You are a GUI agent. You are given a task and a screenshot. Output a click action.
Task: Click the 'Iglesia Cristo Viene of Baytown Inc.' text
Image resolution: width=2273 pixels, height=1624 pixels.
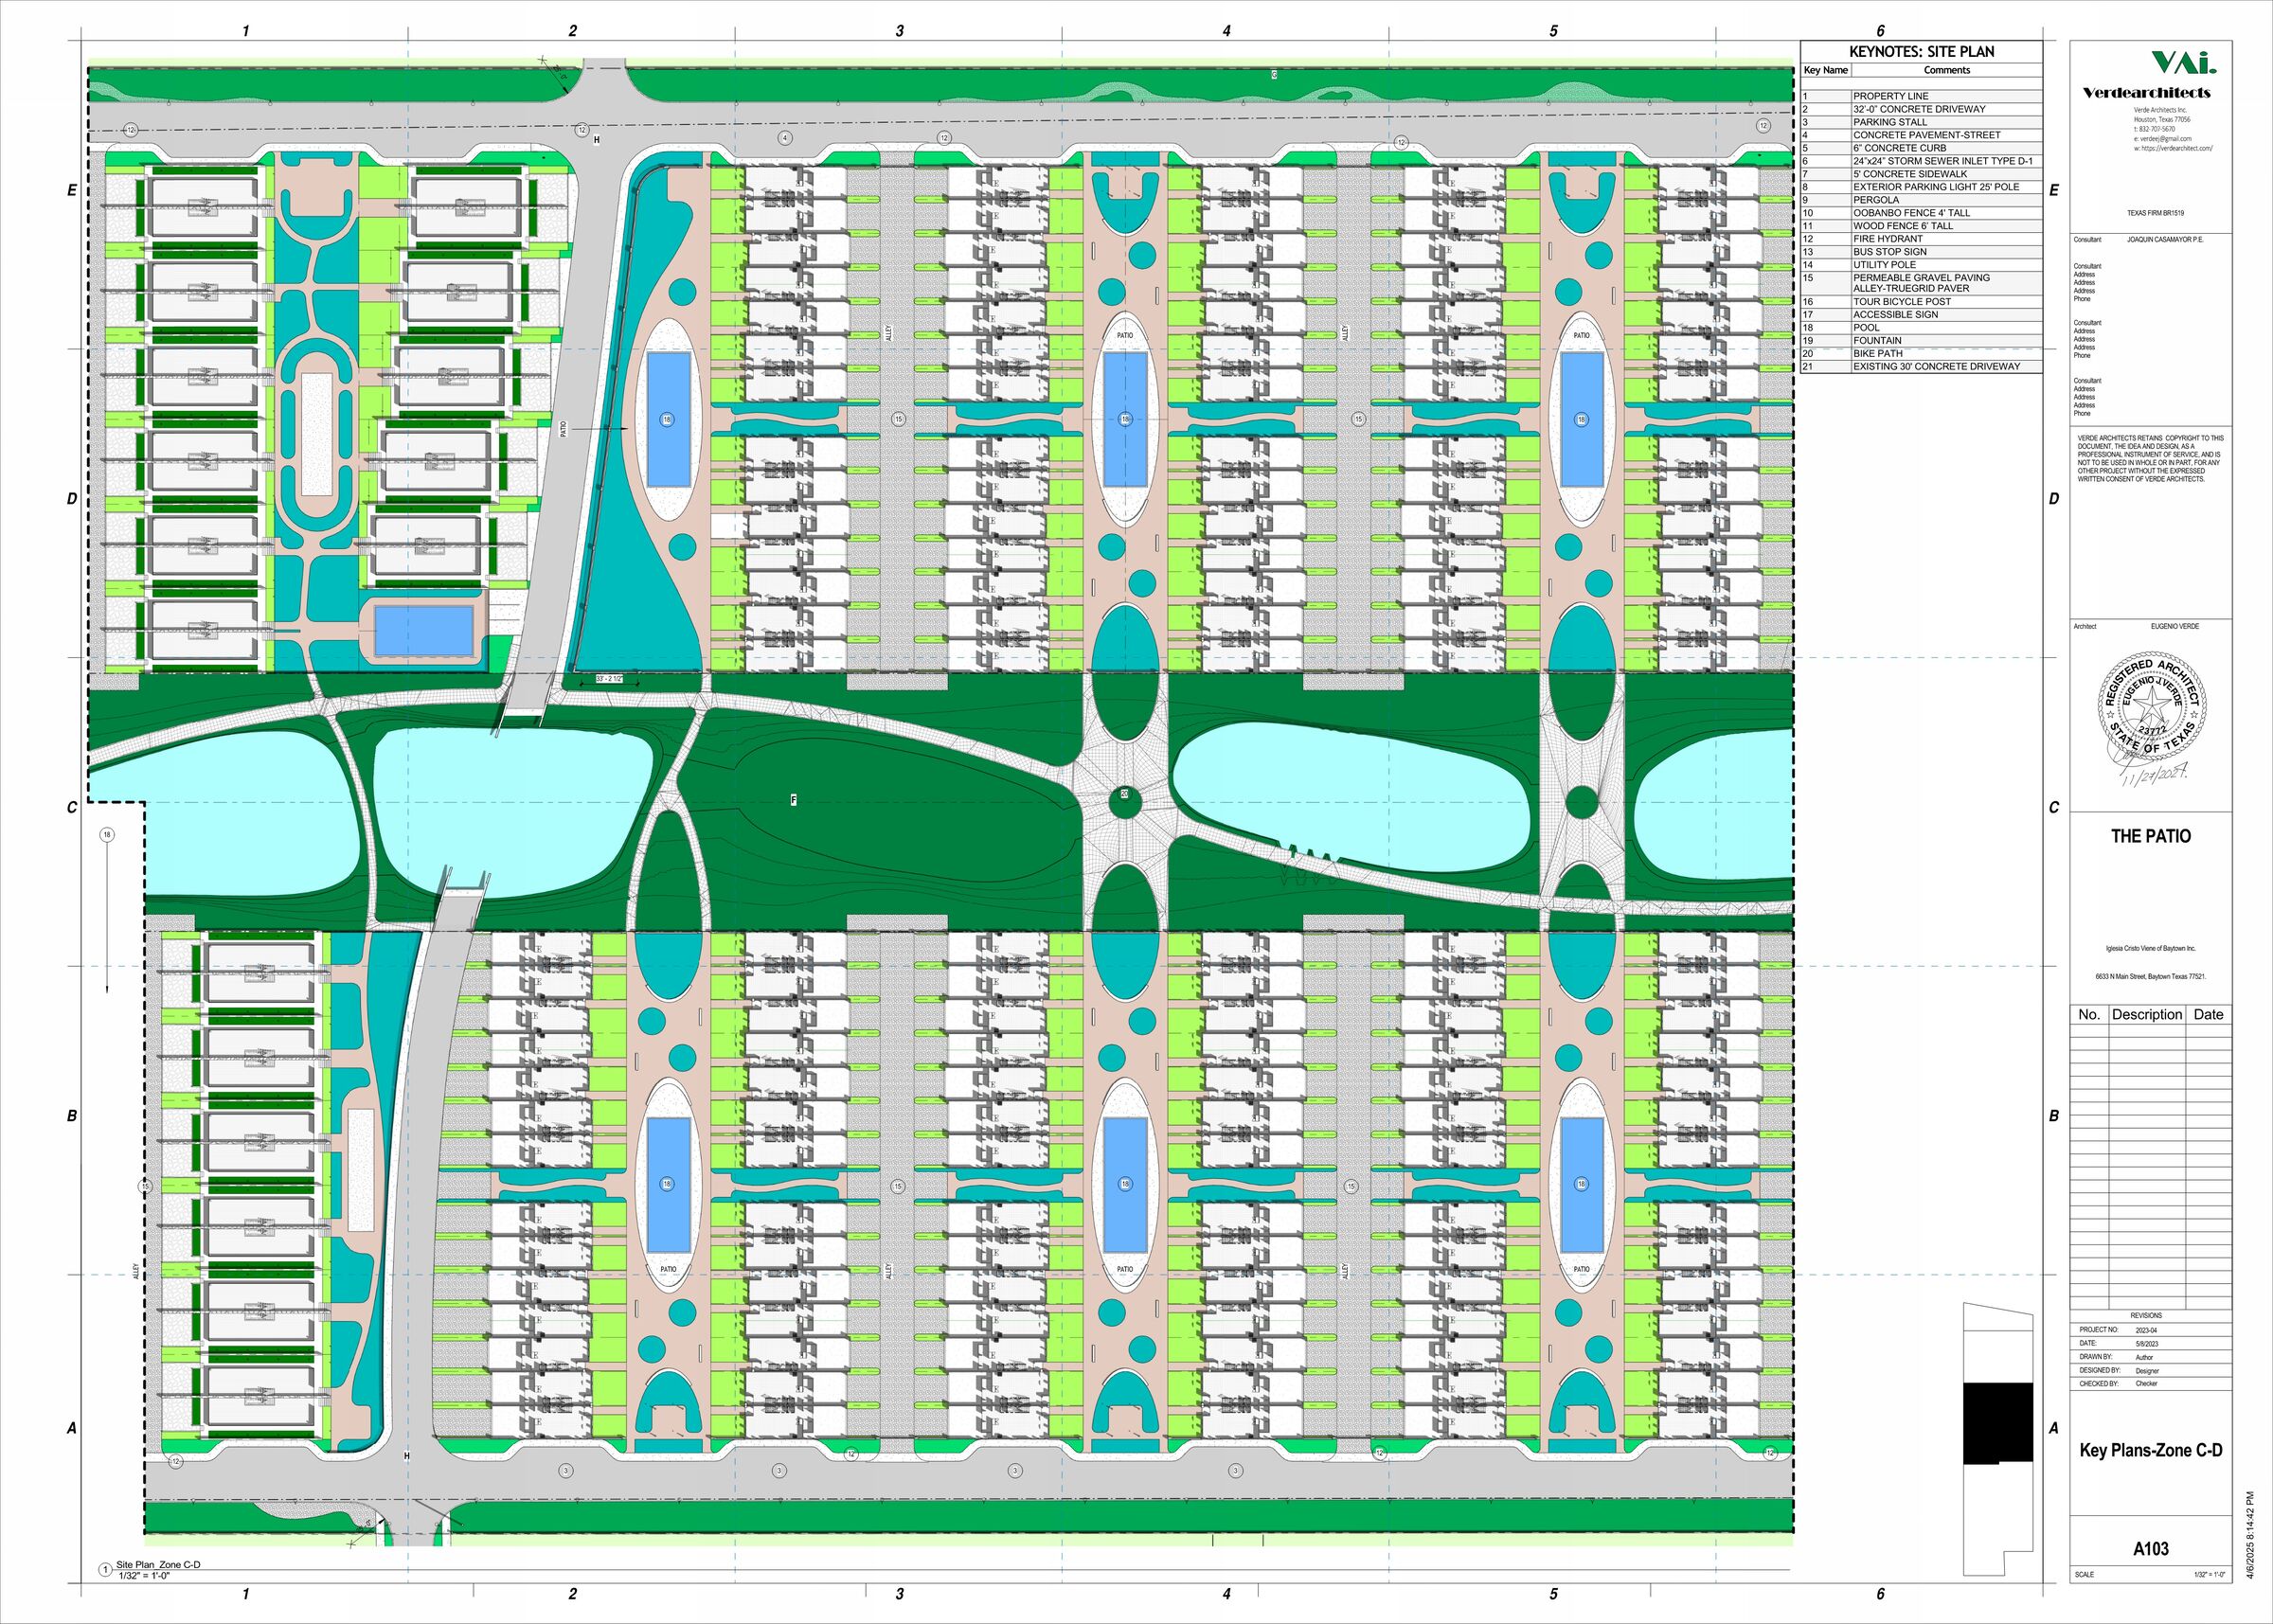click(2150, 948)
